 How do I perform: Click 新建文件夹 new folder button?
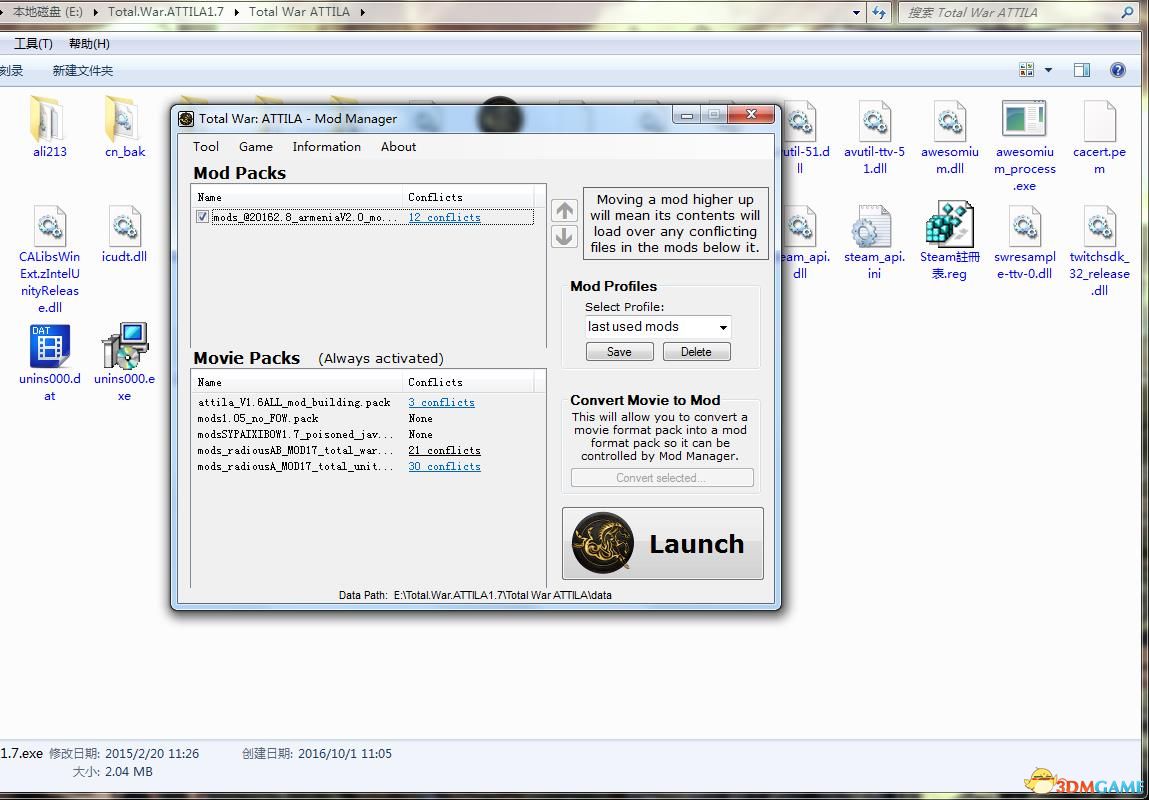(x=83, y=71)
